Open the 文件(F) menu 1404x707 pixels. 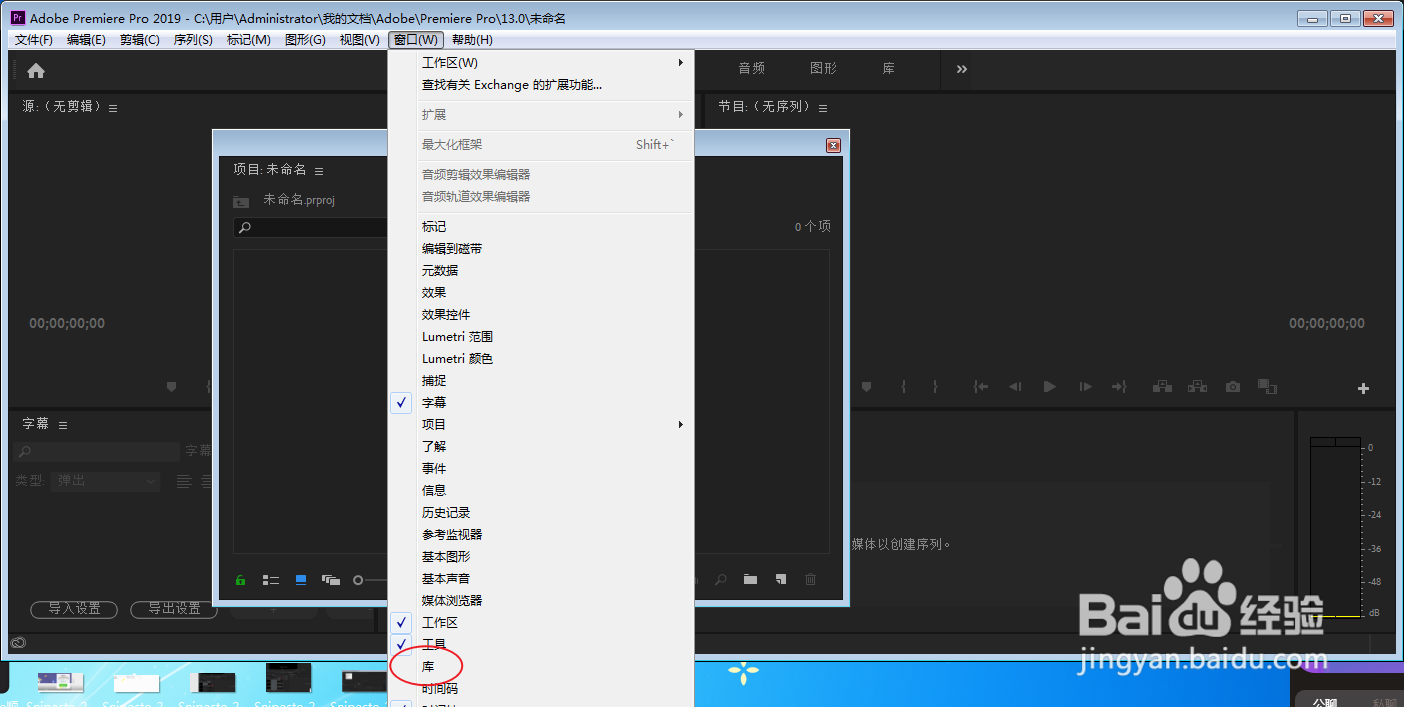click(x=34, y=40)
